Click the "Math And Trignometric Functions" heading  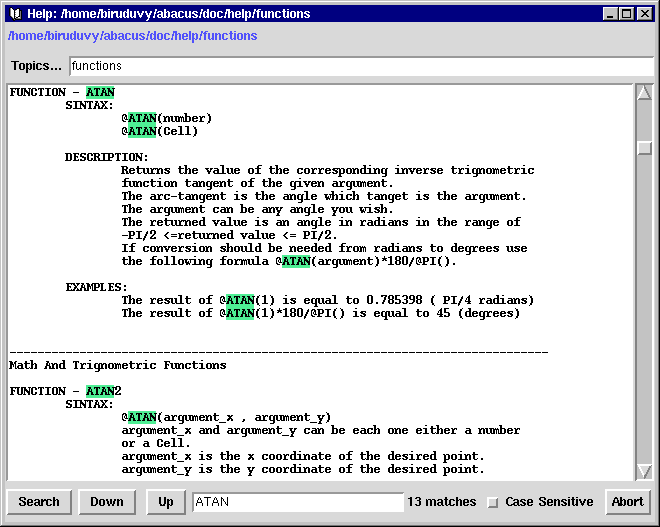[117, 365]
